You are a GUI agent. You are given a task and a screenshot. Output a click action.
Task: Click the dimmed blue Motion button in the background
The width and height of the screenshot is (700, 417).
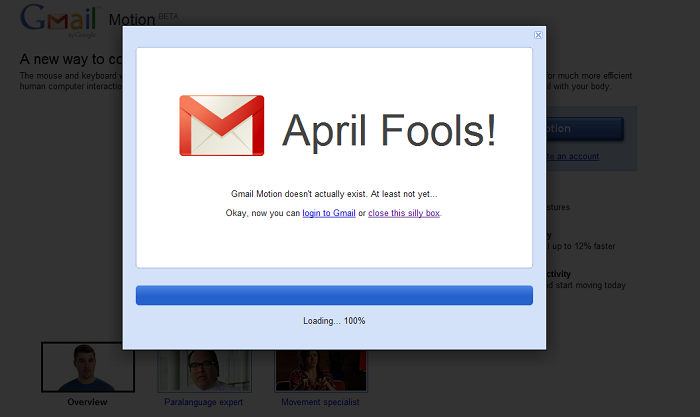click(x=585, y=129)
